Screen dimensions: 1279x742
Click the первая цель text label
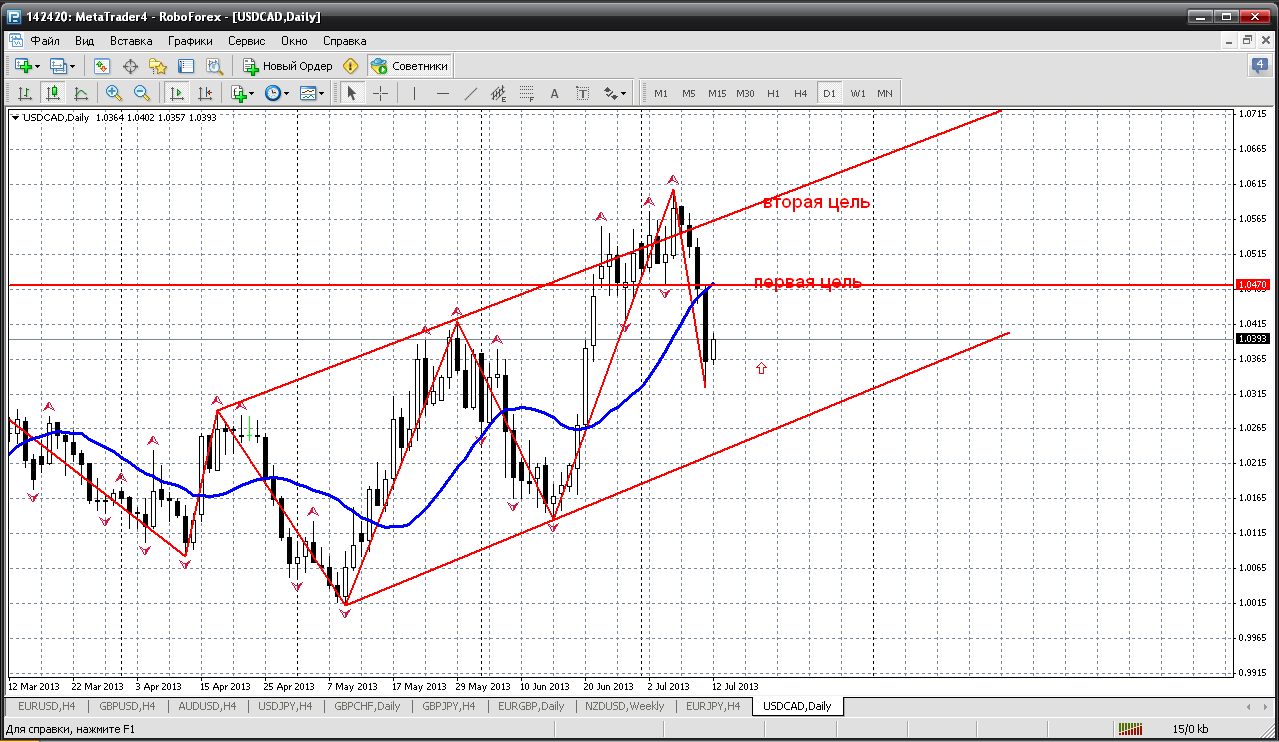click(807, 282)
